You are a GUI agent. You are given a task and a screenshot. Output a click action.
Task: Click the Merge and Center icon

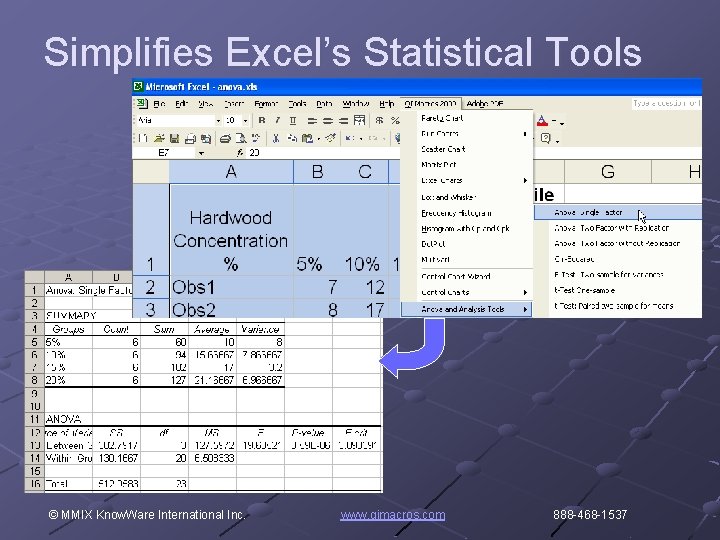click(x=360, y=121)
